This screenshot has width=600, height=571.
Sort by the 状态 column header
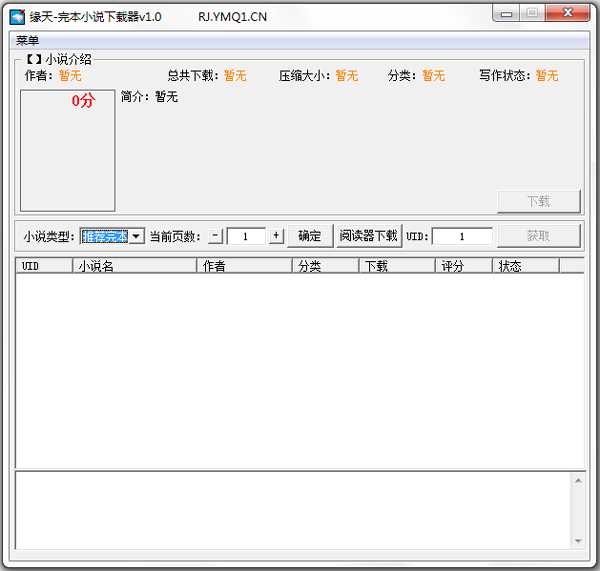click(526, 266)
